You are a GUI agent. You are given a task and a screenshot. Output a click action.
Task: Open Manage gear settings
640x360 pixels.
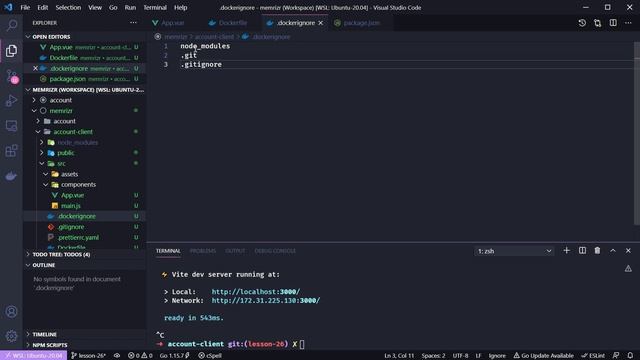pos(11,336)
